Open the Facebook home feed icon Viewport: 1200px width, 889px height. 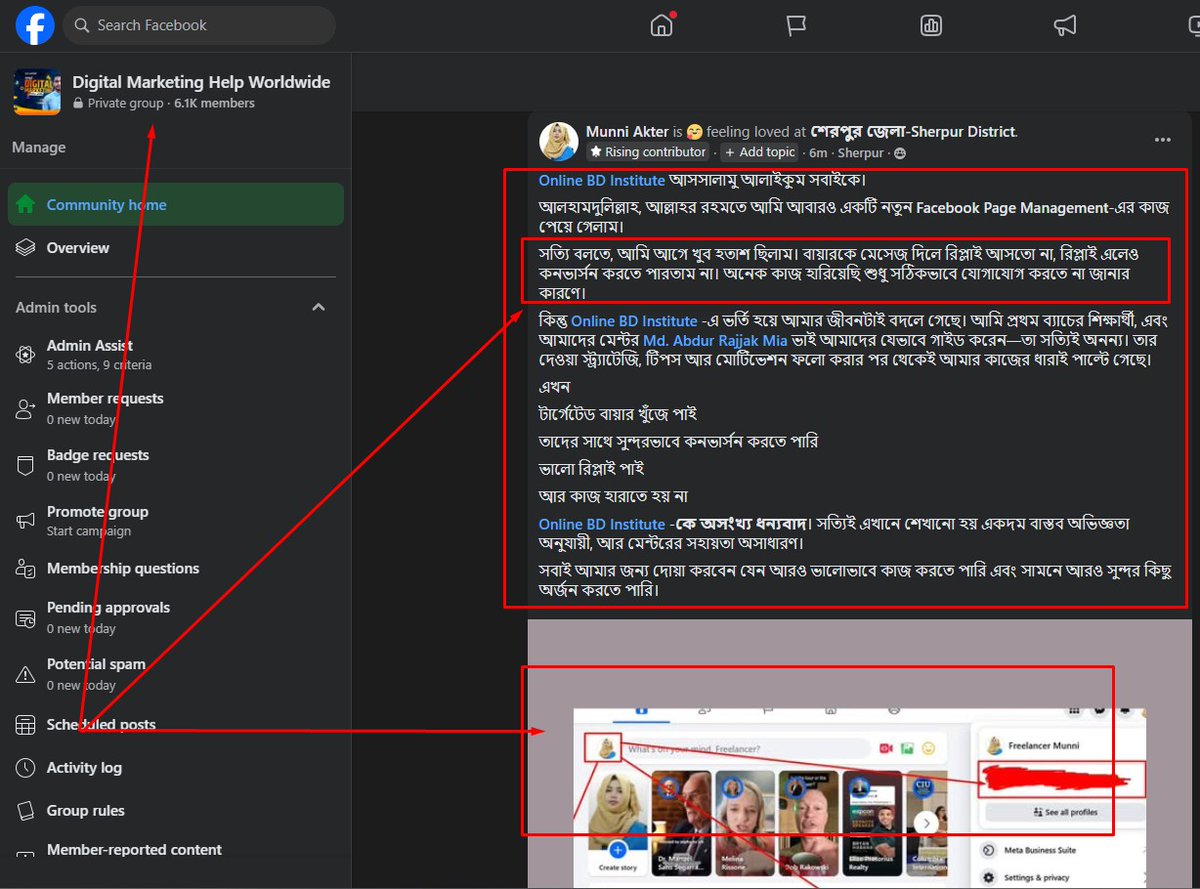(x=662, y=26)
